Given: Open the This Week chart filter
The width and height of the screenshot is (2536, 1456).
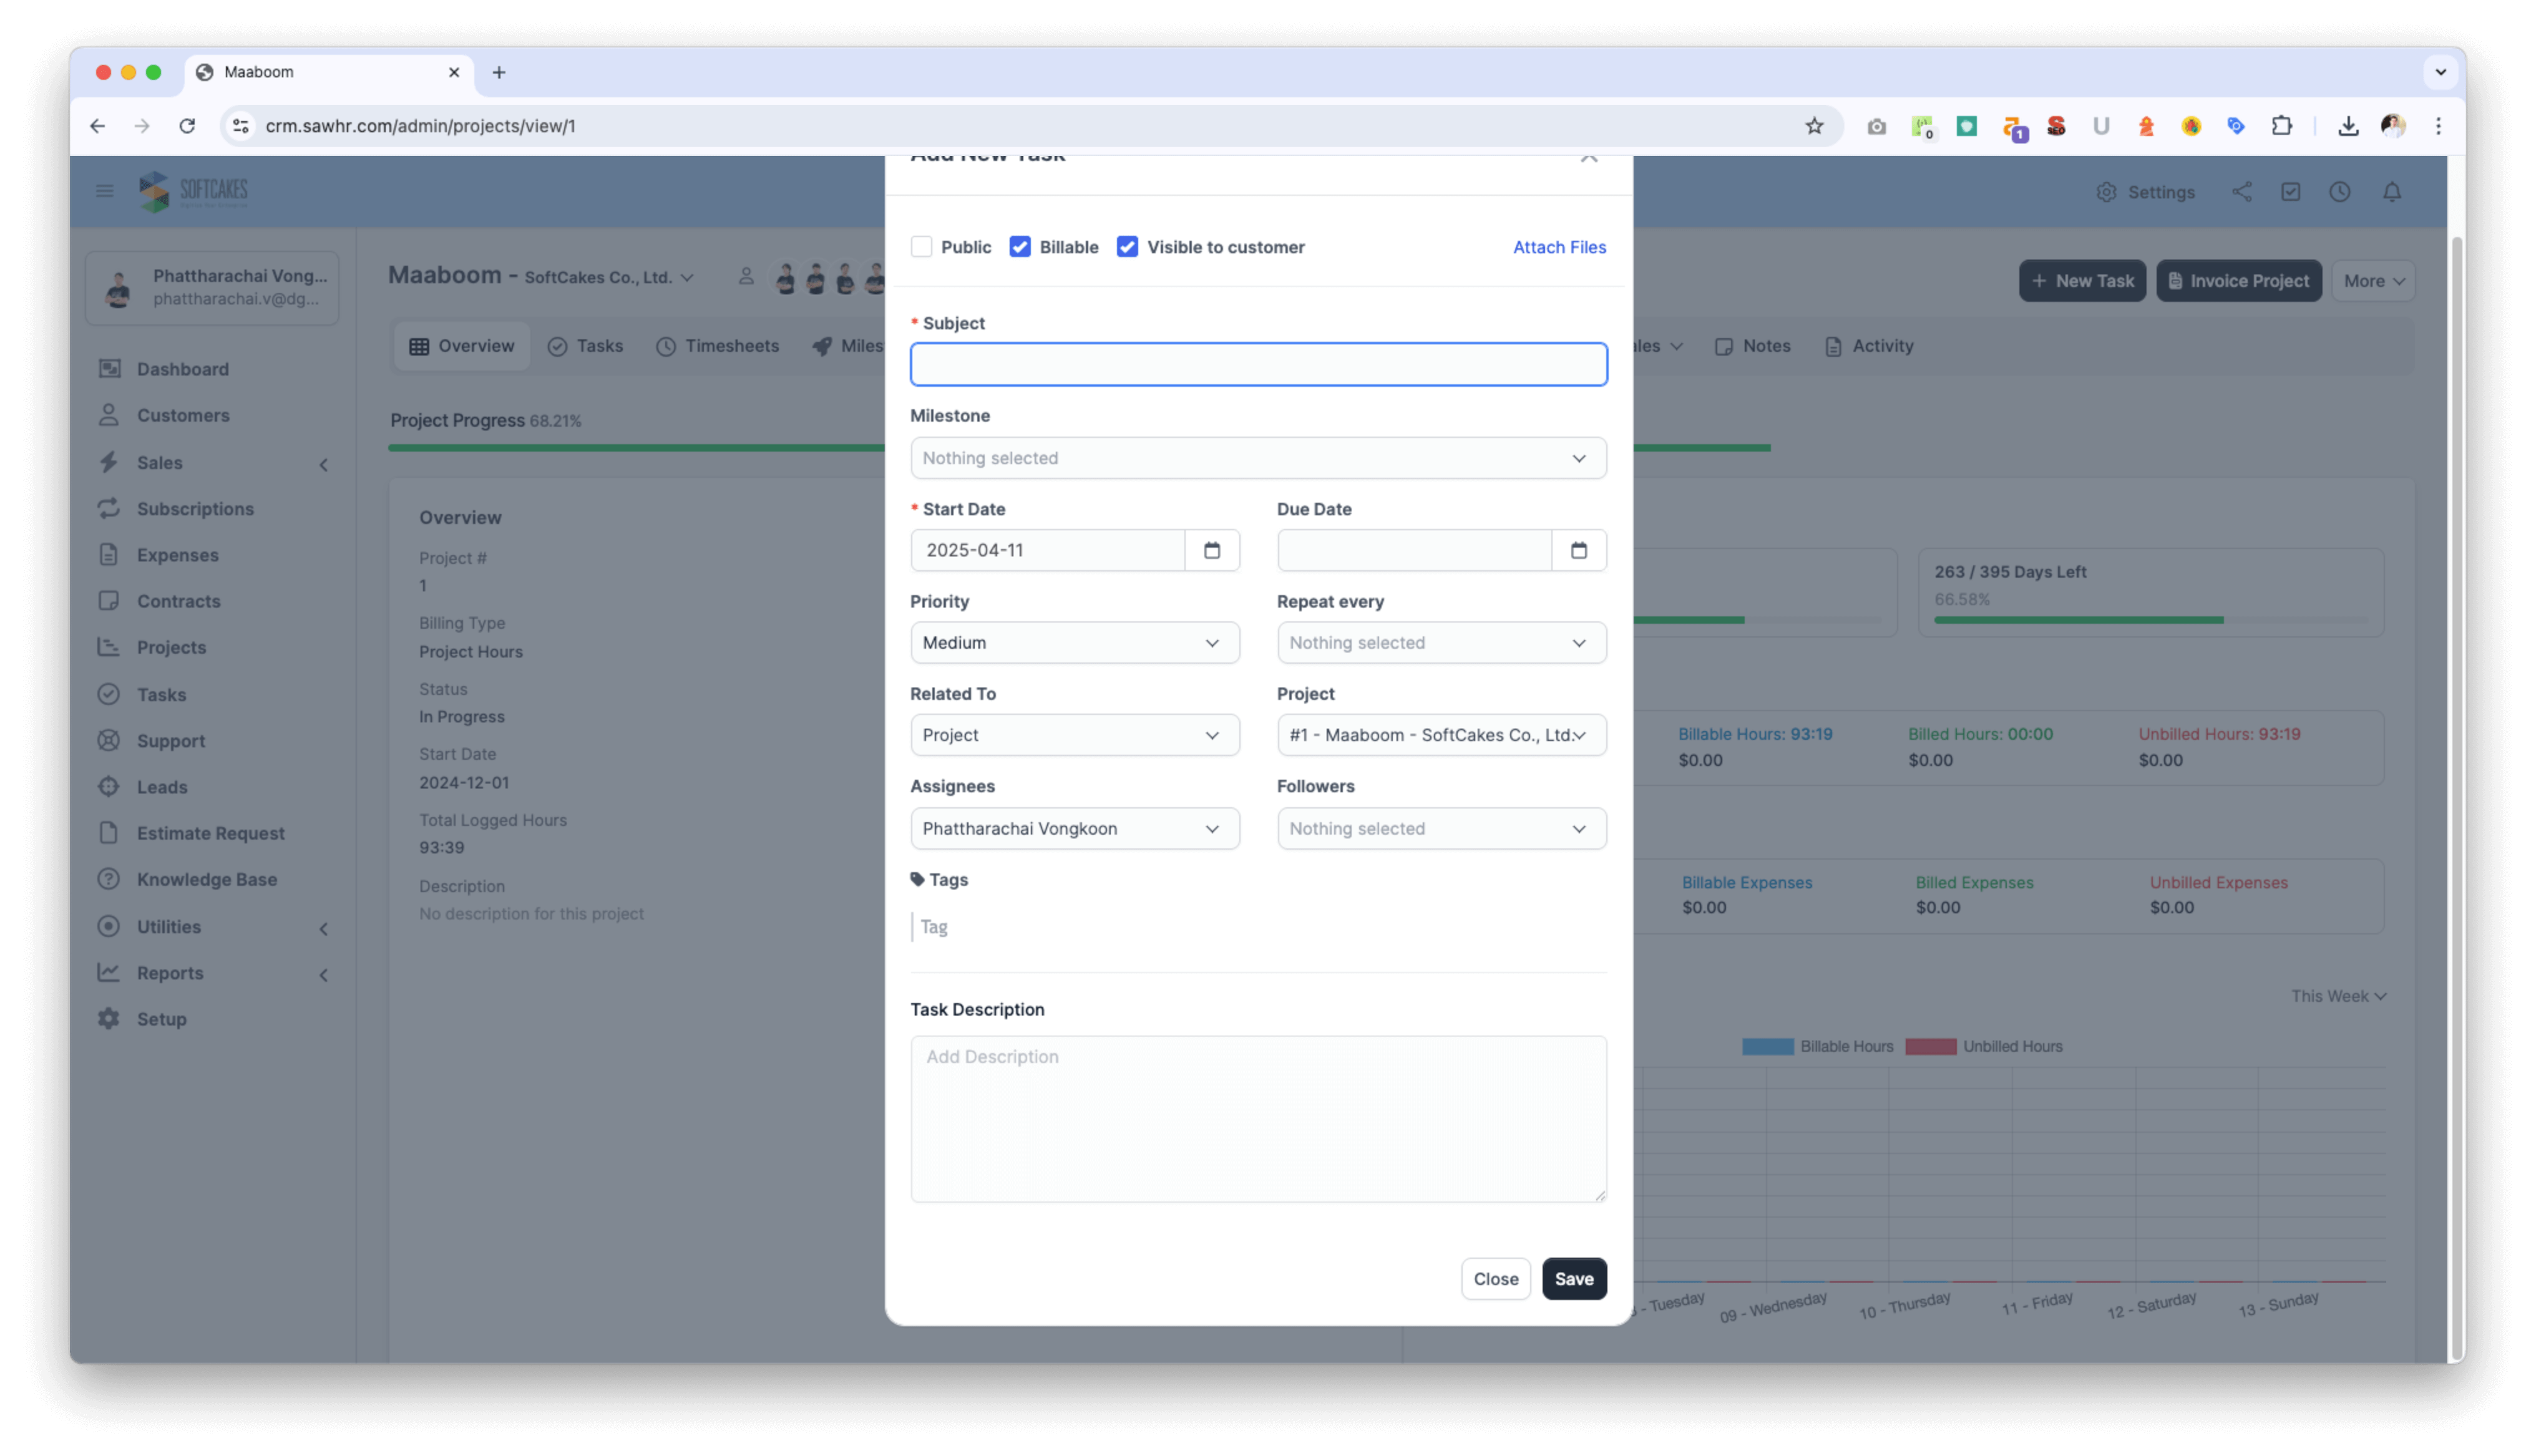Looking at the screenshot, I should (x=2338, y=997).
